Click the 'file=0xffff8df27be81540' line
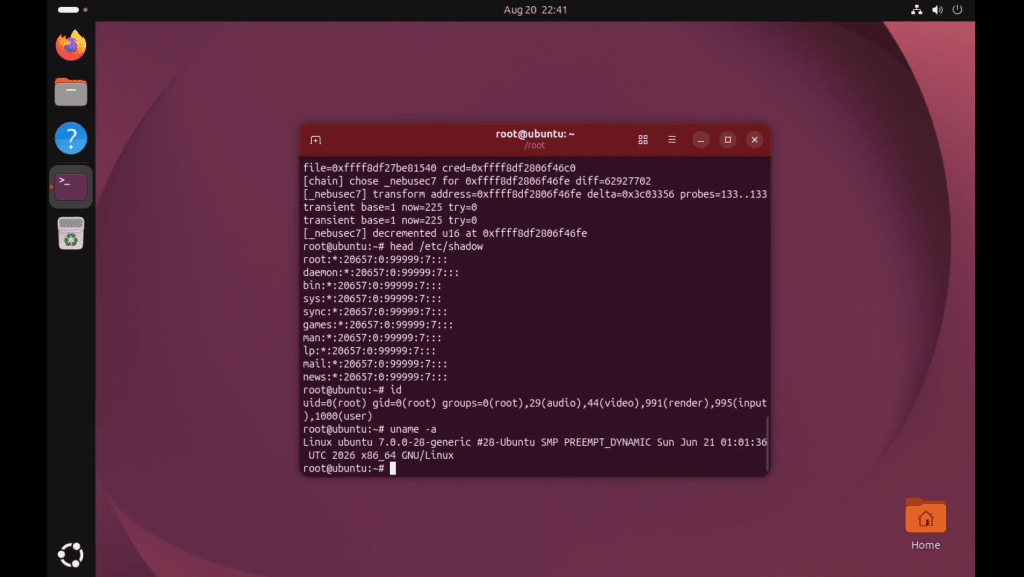 pyautogui.click(x=439, y=168)
